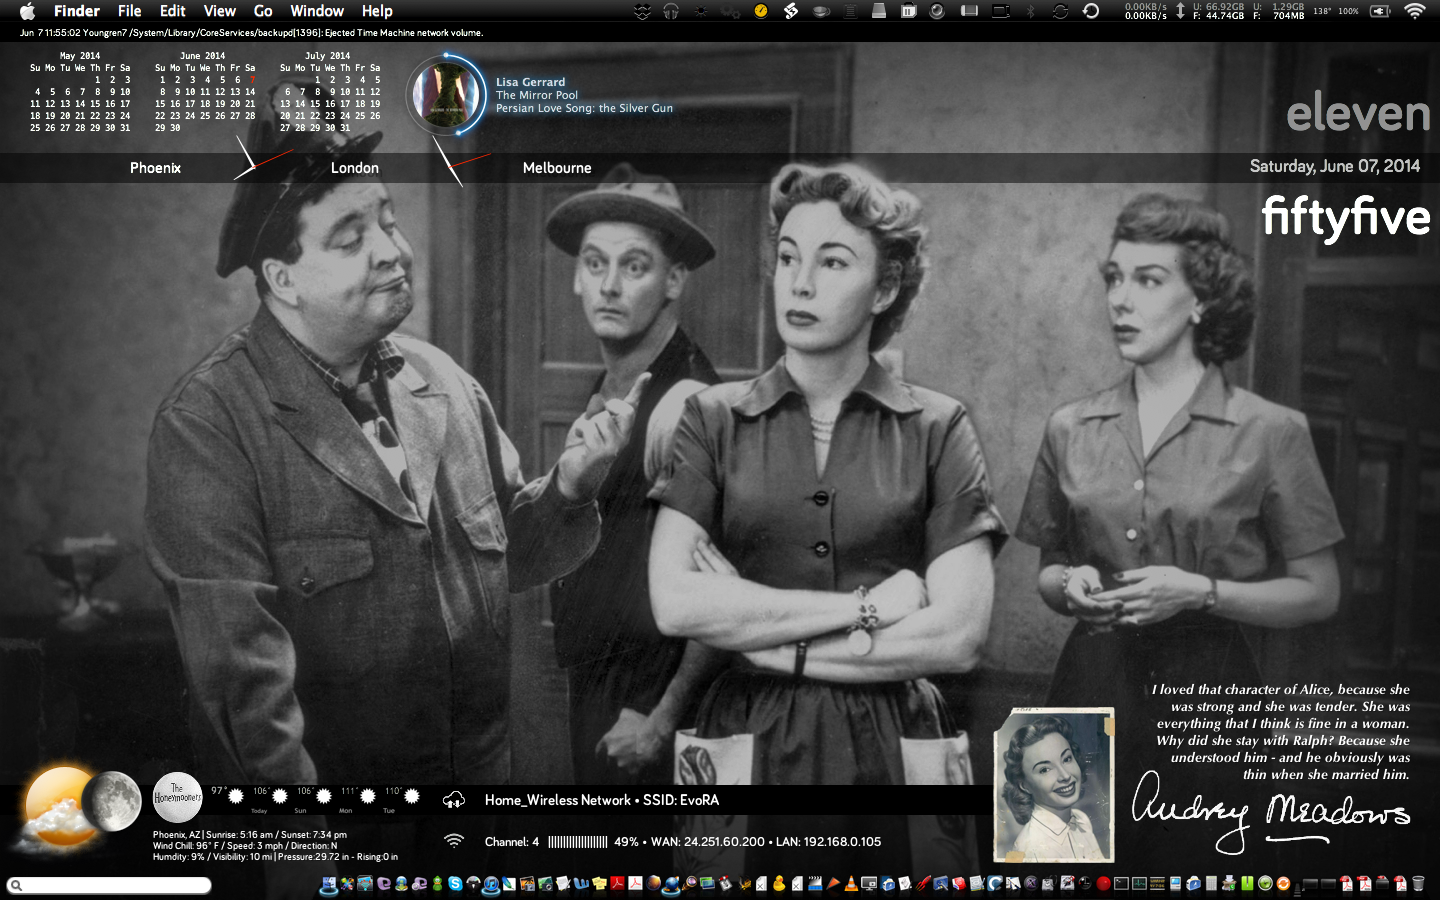Click the Time Machine log message line

(251, 33)
